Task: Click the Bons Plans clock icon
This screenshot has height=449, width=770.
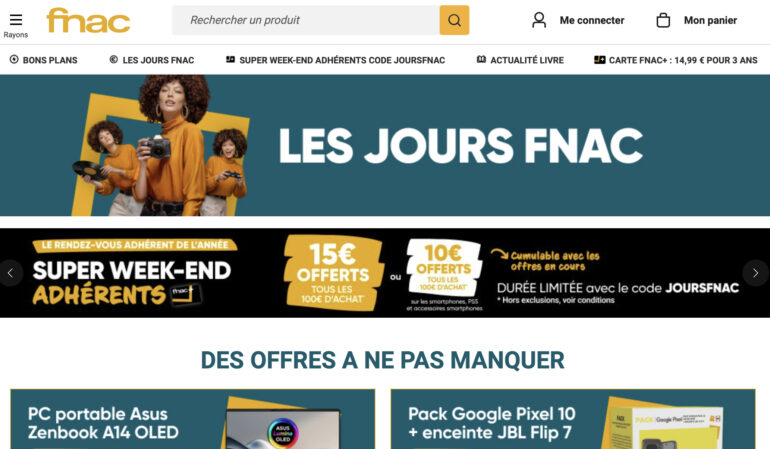Action: click(x=14, y=59)
